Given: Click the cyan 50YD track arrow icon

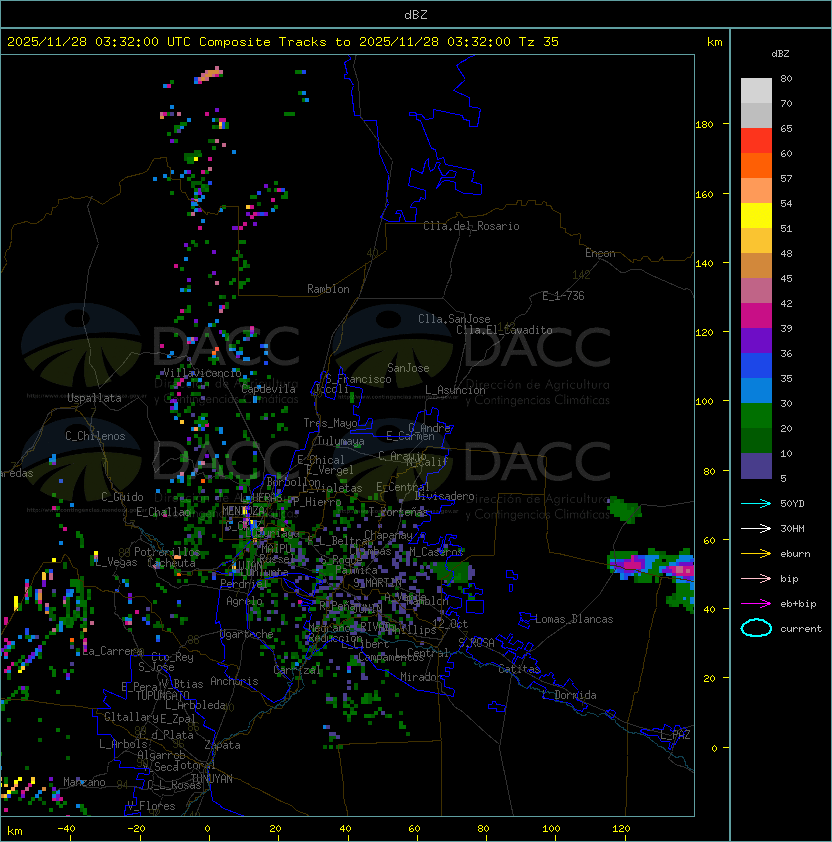Looking at the screenshot, I should coord(756,503).
